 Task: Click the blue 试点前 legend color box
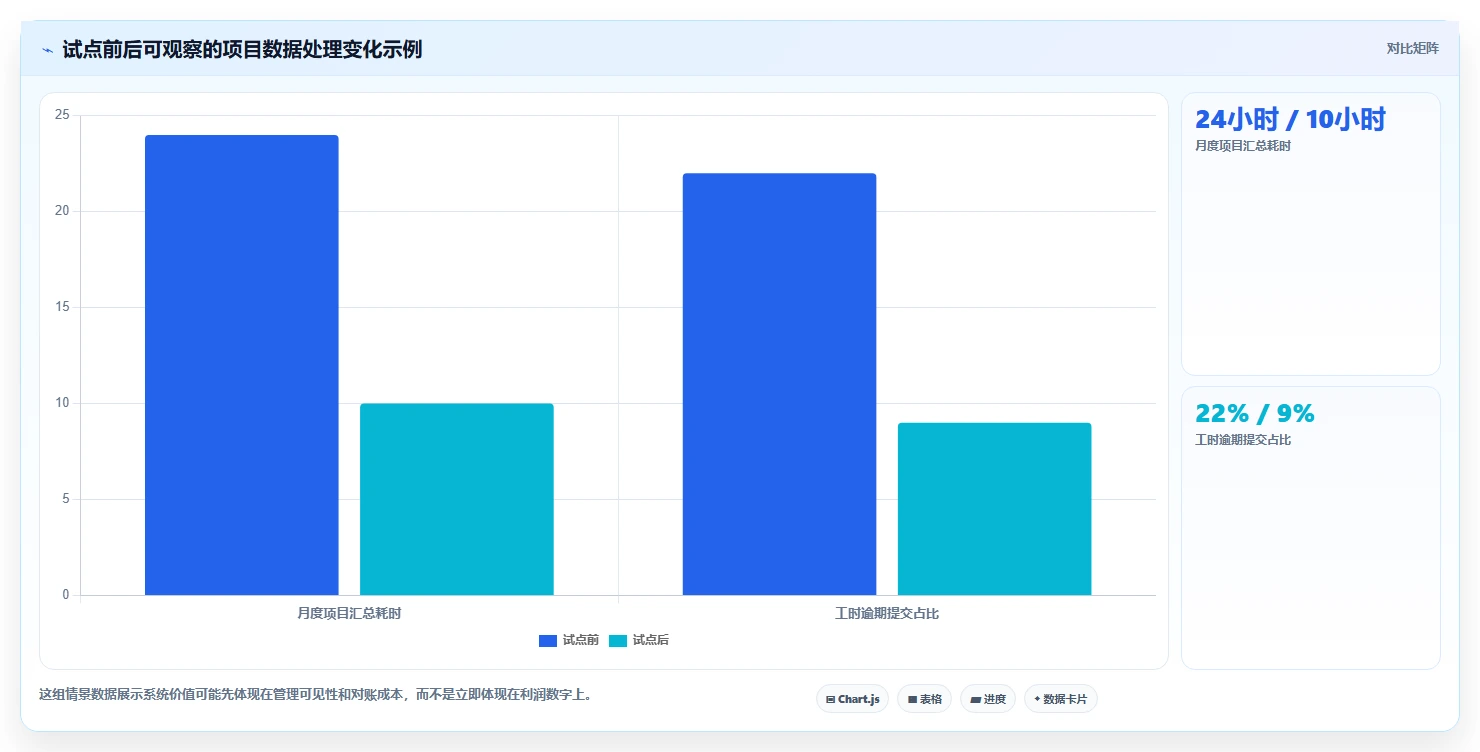(548, 641)
